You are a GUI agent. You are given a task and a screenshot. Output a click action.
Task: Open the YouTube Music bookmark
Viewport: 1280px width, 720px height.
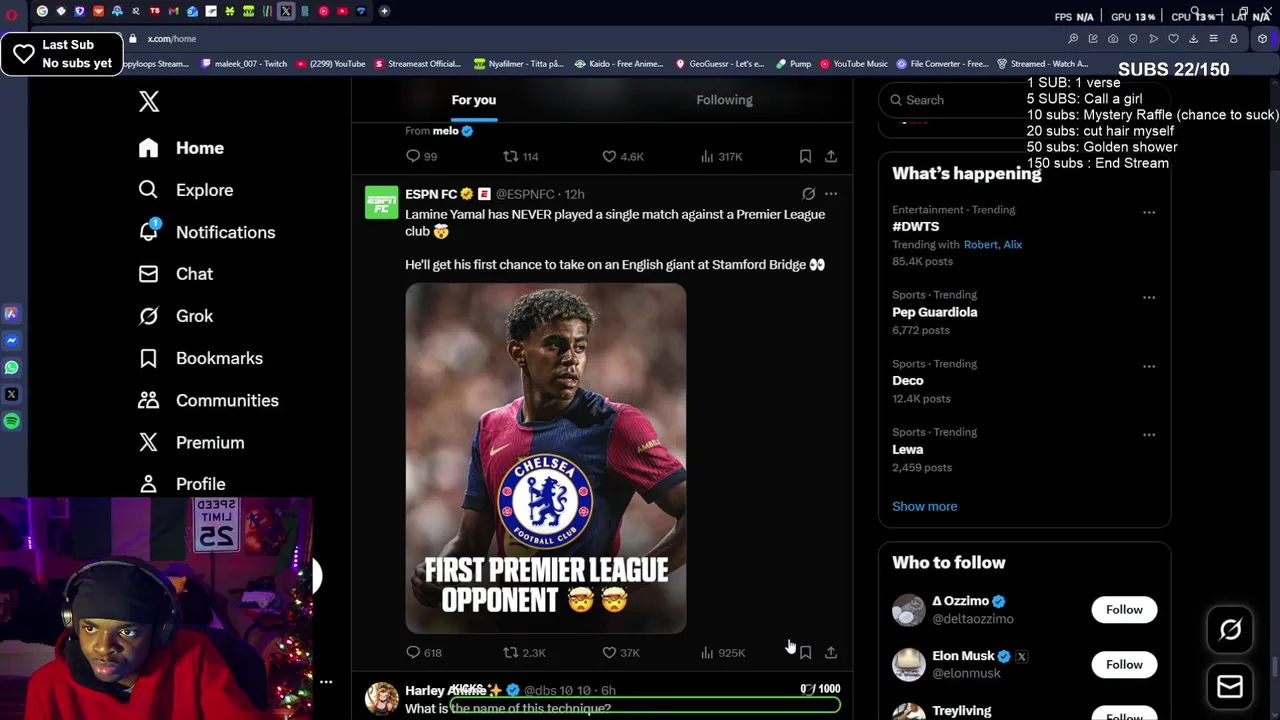(854, 64)
